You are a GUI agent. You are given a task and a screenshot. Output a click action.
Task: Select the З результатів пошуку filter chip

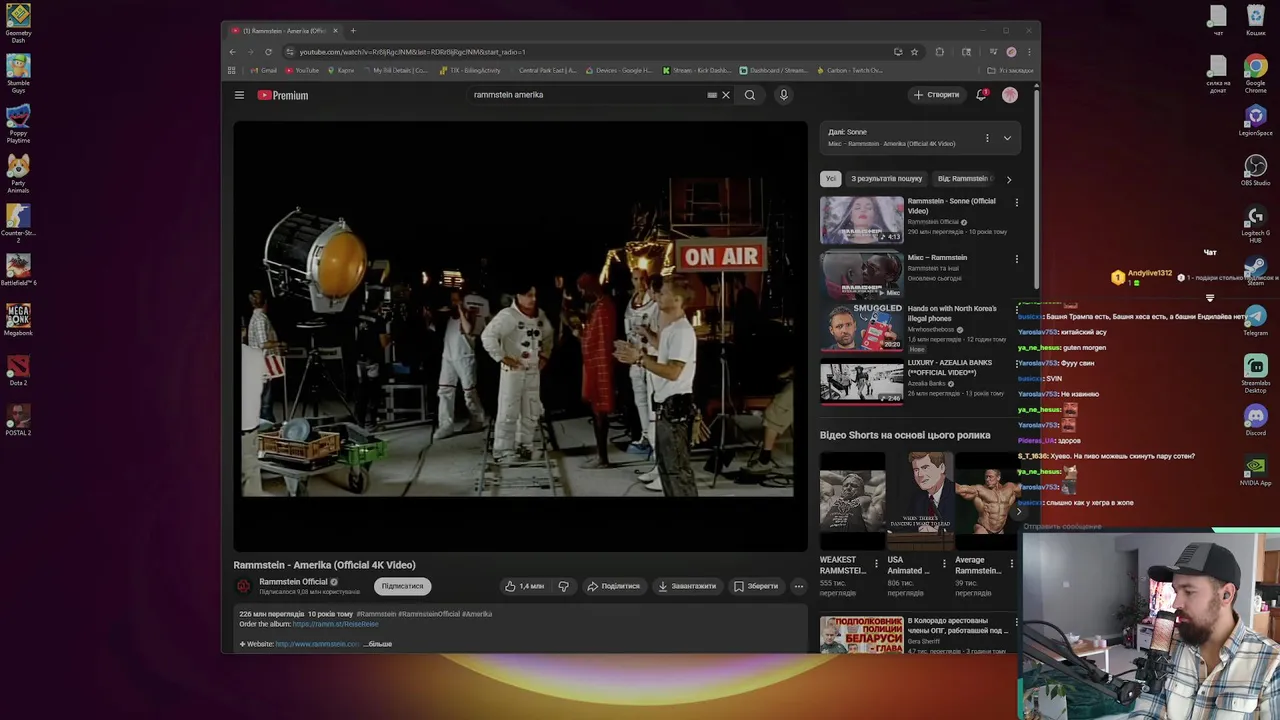click(886, 179)
